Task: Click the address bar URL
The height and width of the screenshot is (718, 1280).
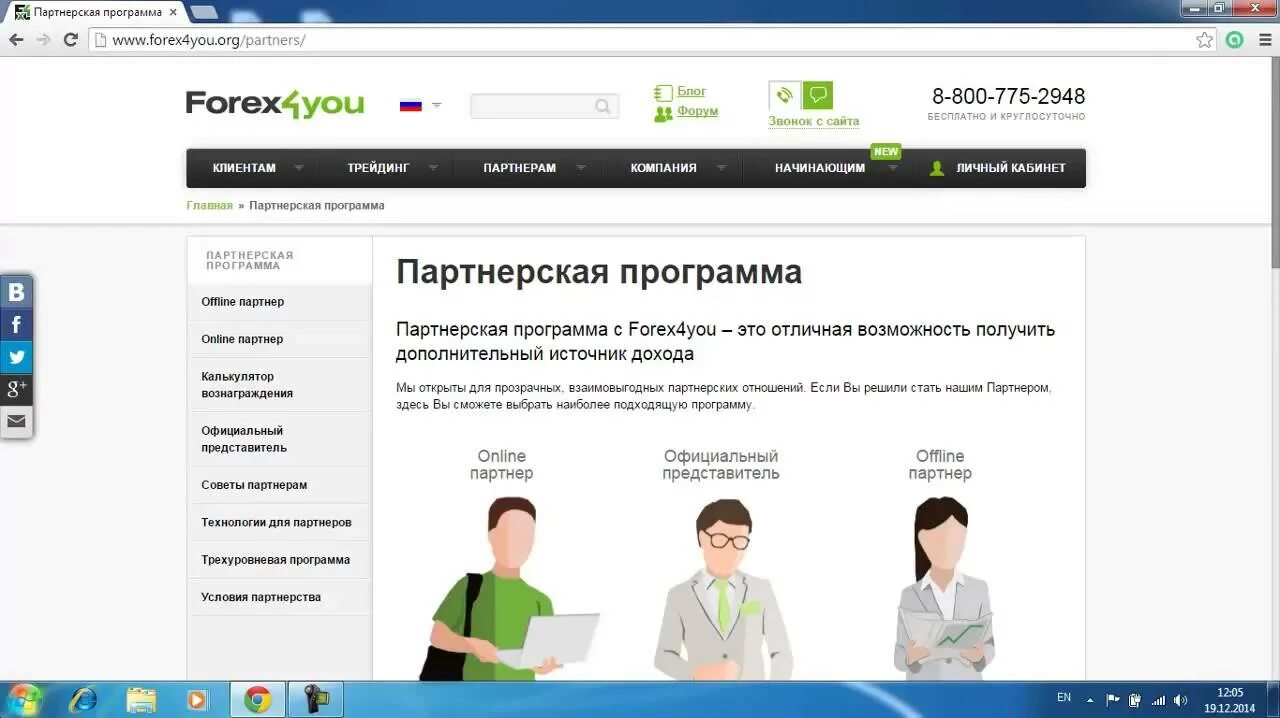Action: point(209,40)
